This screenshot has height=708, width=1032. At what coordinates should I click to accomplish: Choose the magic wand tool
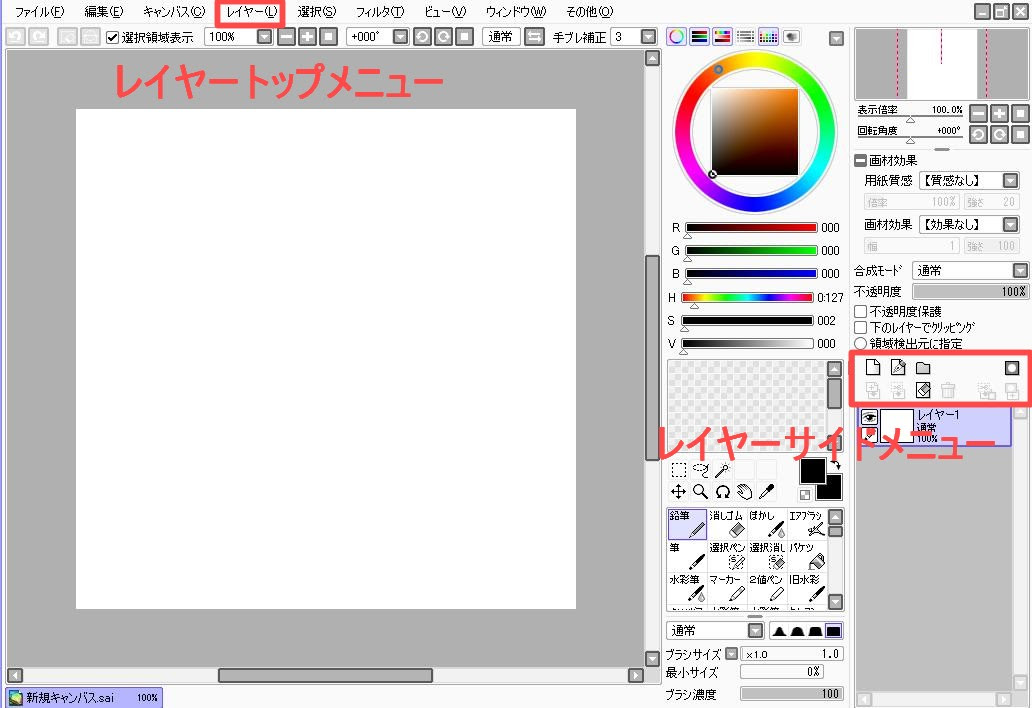click(723, 470)
